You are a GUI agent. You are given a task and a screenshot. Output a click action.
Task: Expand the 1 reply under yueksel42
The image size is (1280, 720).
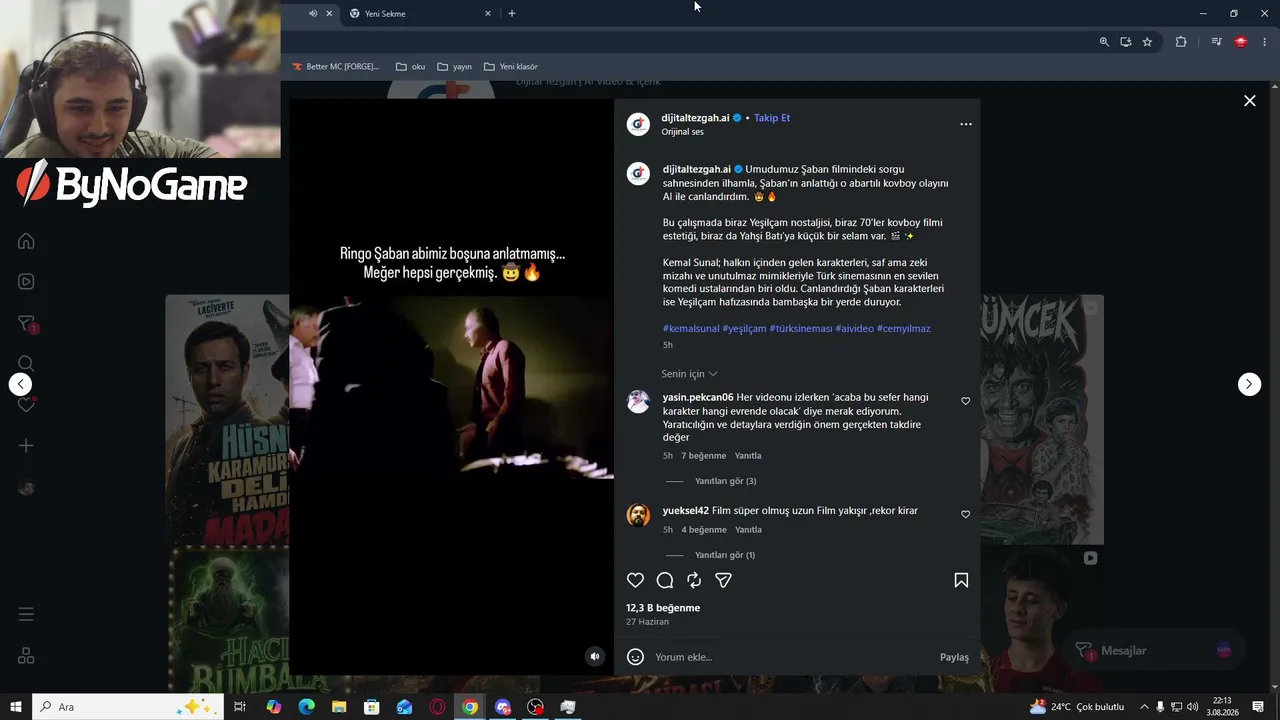[725, 555]
